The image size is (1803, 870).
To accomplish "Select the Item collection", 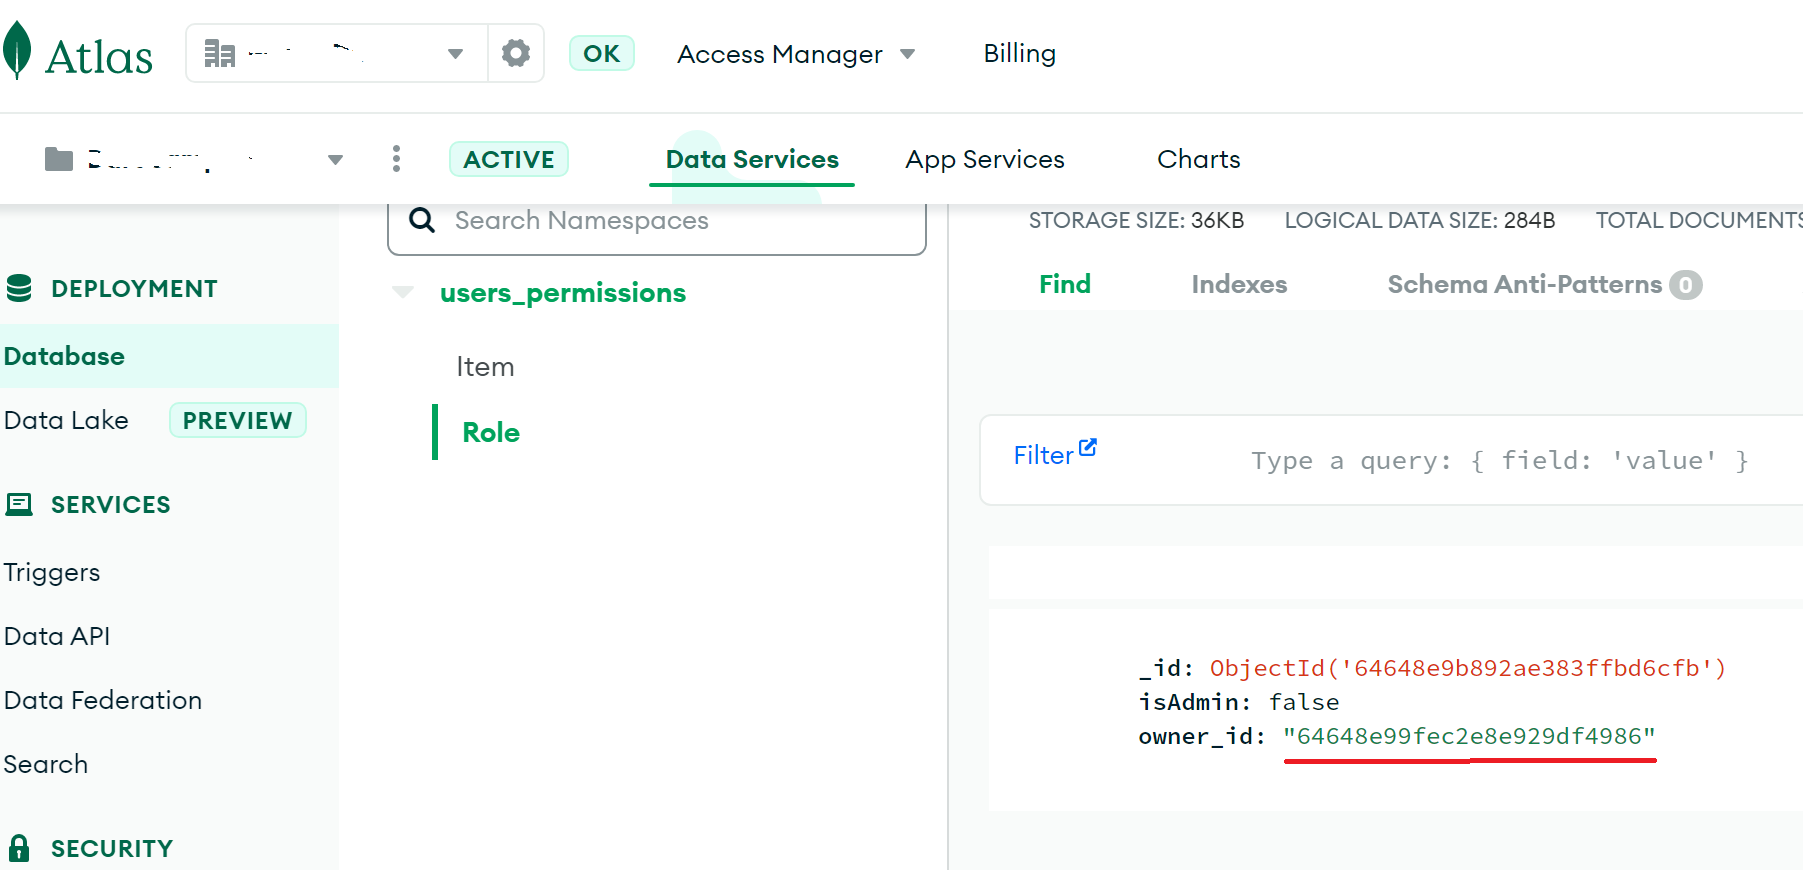I will [x=485, y=367].
